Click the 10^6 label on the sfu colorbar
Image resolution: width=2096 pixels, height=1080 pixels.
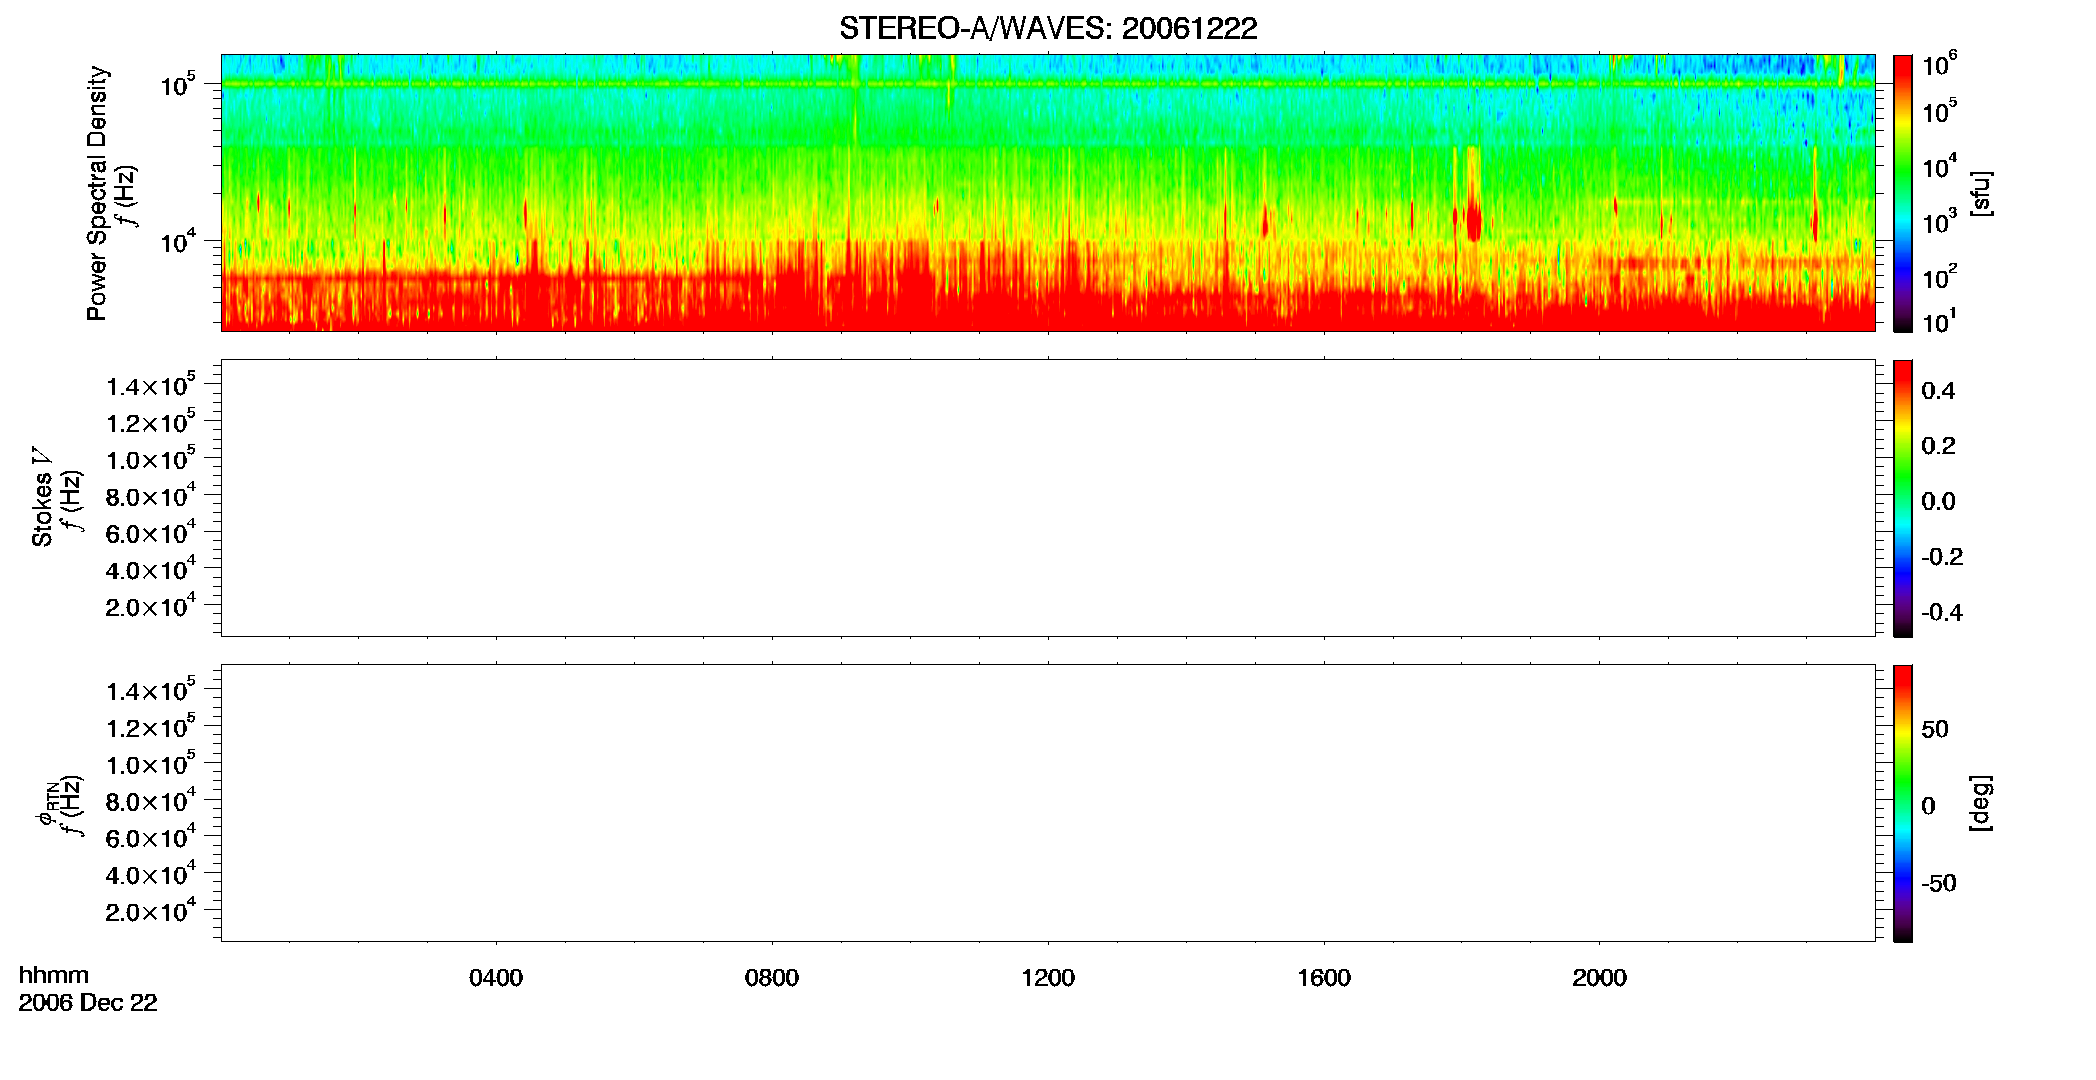tap(1940, 65)
